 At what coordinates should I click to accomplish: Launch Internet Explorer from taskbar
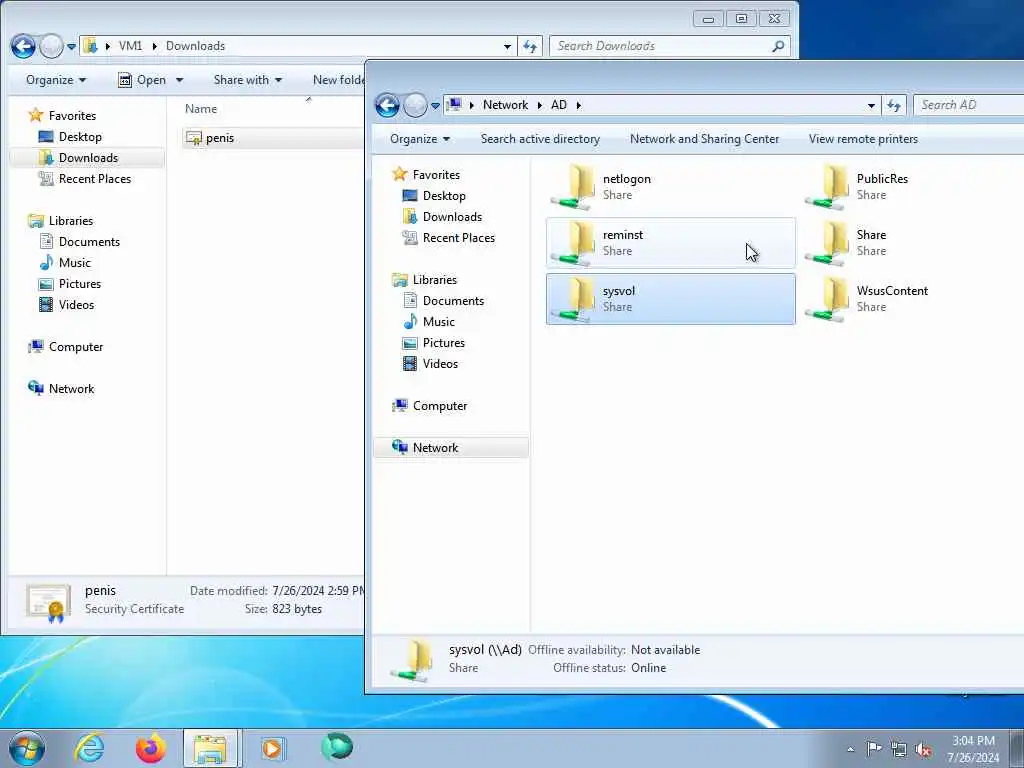point(89,748)
